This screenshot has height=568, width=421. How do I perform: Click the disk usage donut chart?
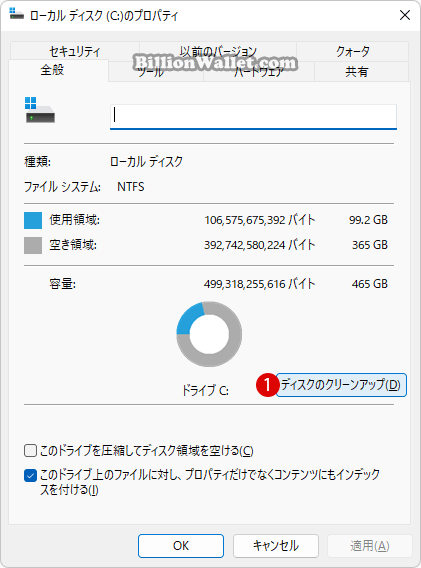(x=209, y=334)
